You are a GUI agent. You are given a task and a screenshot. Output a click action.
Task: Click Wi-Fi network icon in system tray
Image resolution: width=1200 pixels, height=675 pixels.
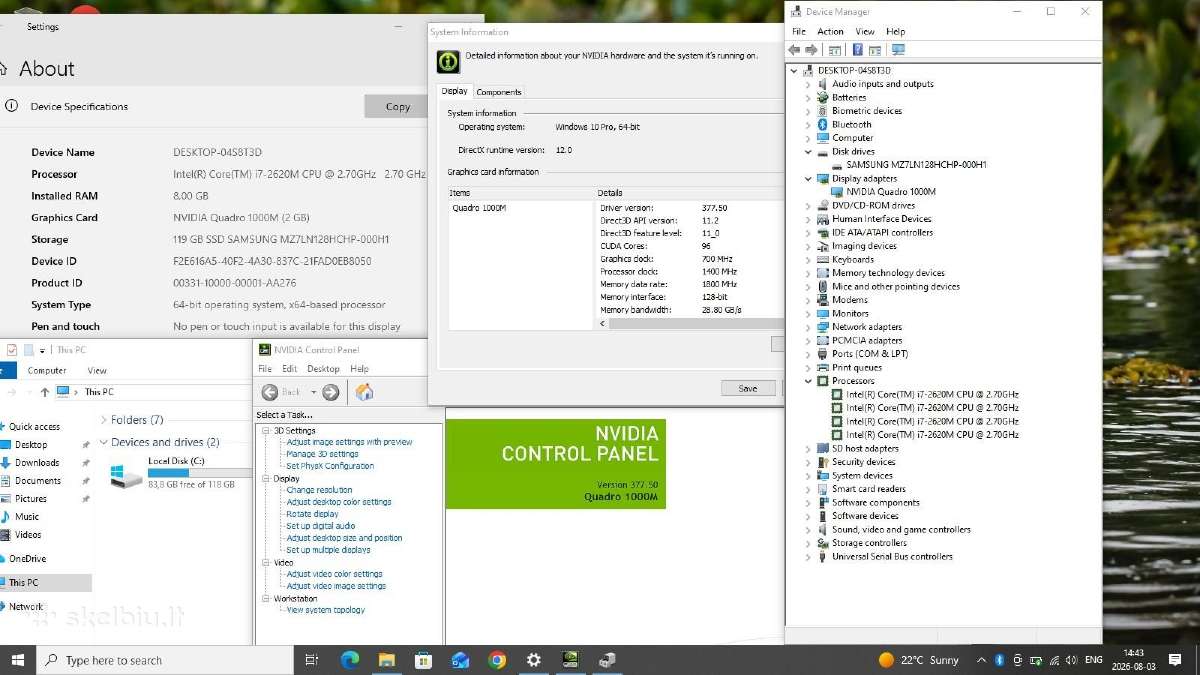pyautogui.click(x=1054, y=660)
